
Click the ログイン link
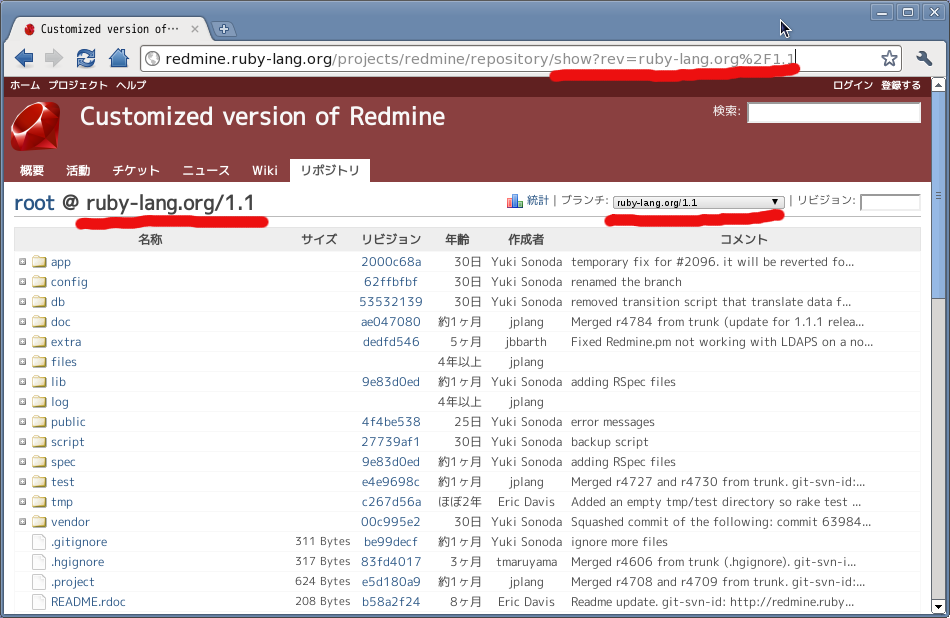pyautogui.click(x=853, y=85)
